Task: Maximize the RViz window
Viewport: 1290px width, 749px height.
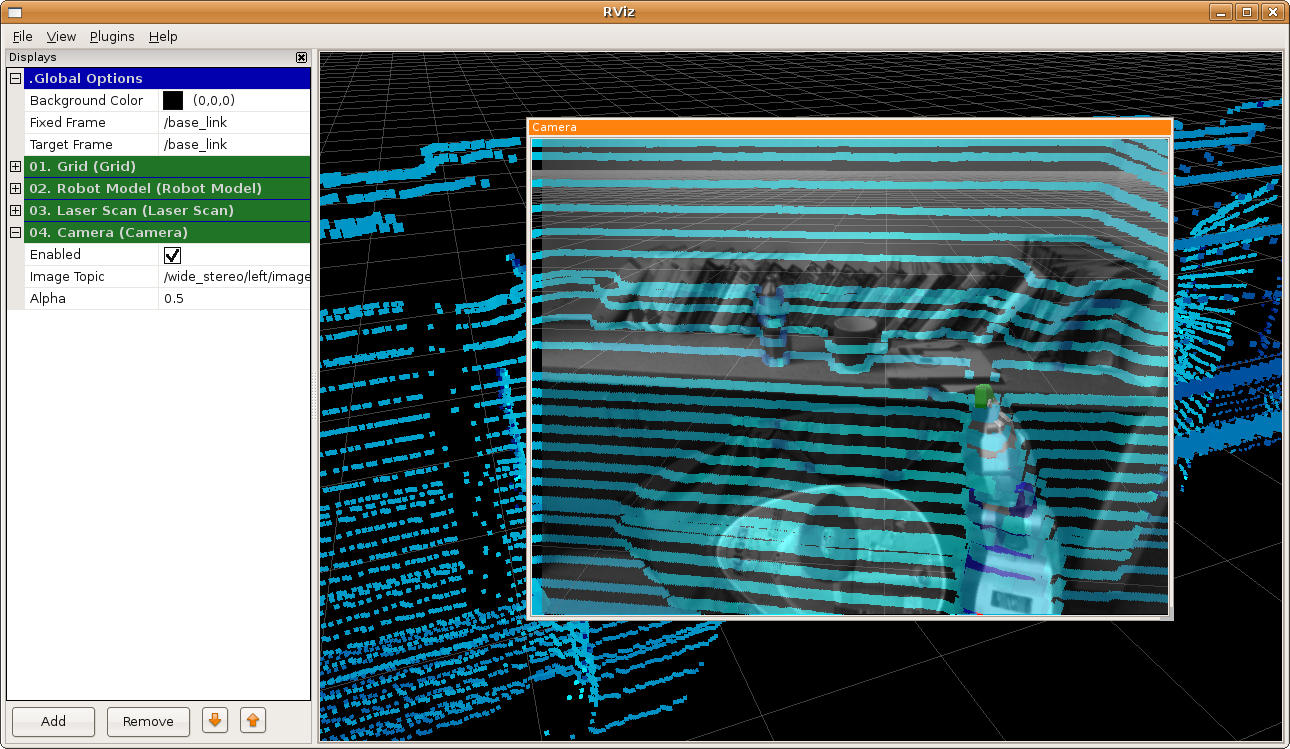Action: (1247, 12)
